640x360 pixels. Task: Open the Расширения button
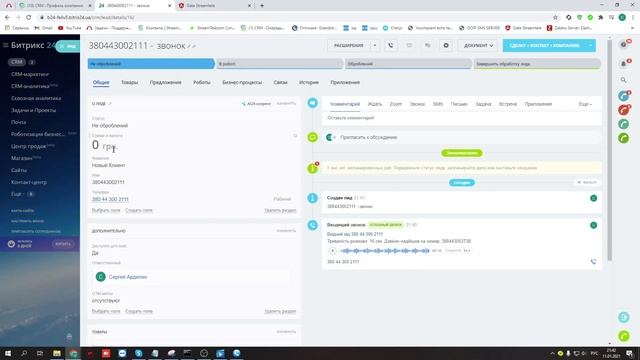[x=349, y=46]
